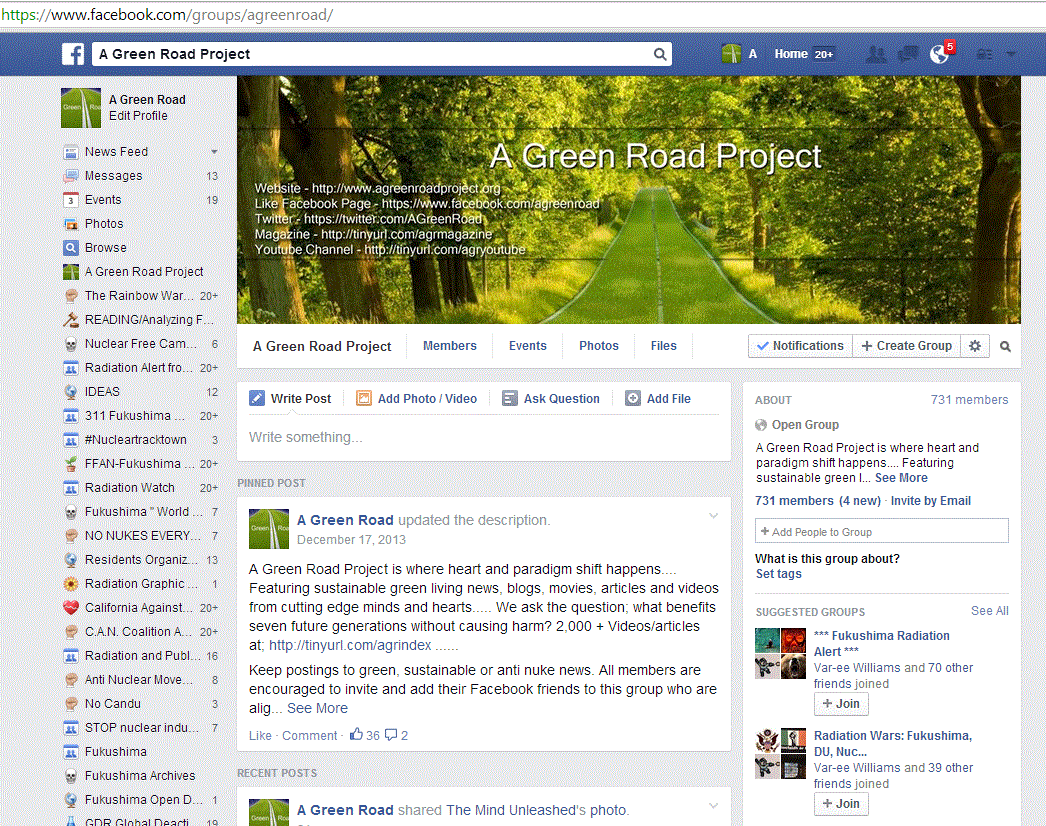Click See All suggested groups

coord(989,610)
